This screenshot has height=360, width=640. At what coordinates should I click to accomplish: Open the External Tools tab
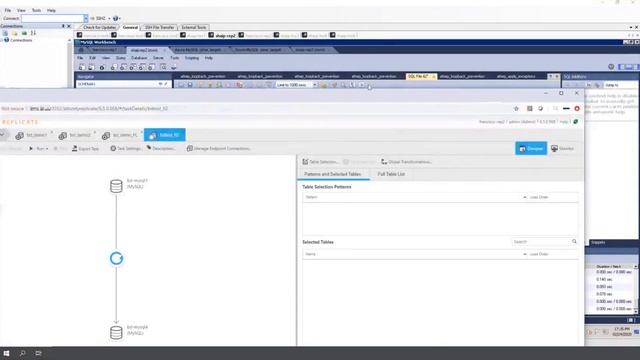194,27
